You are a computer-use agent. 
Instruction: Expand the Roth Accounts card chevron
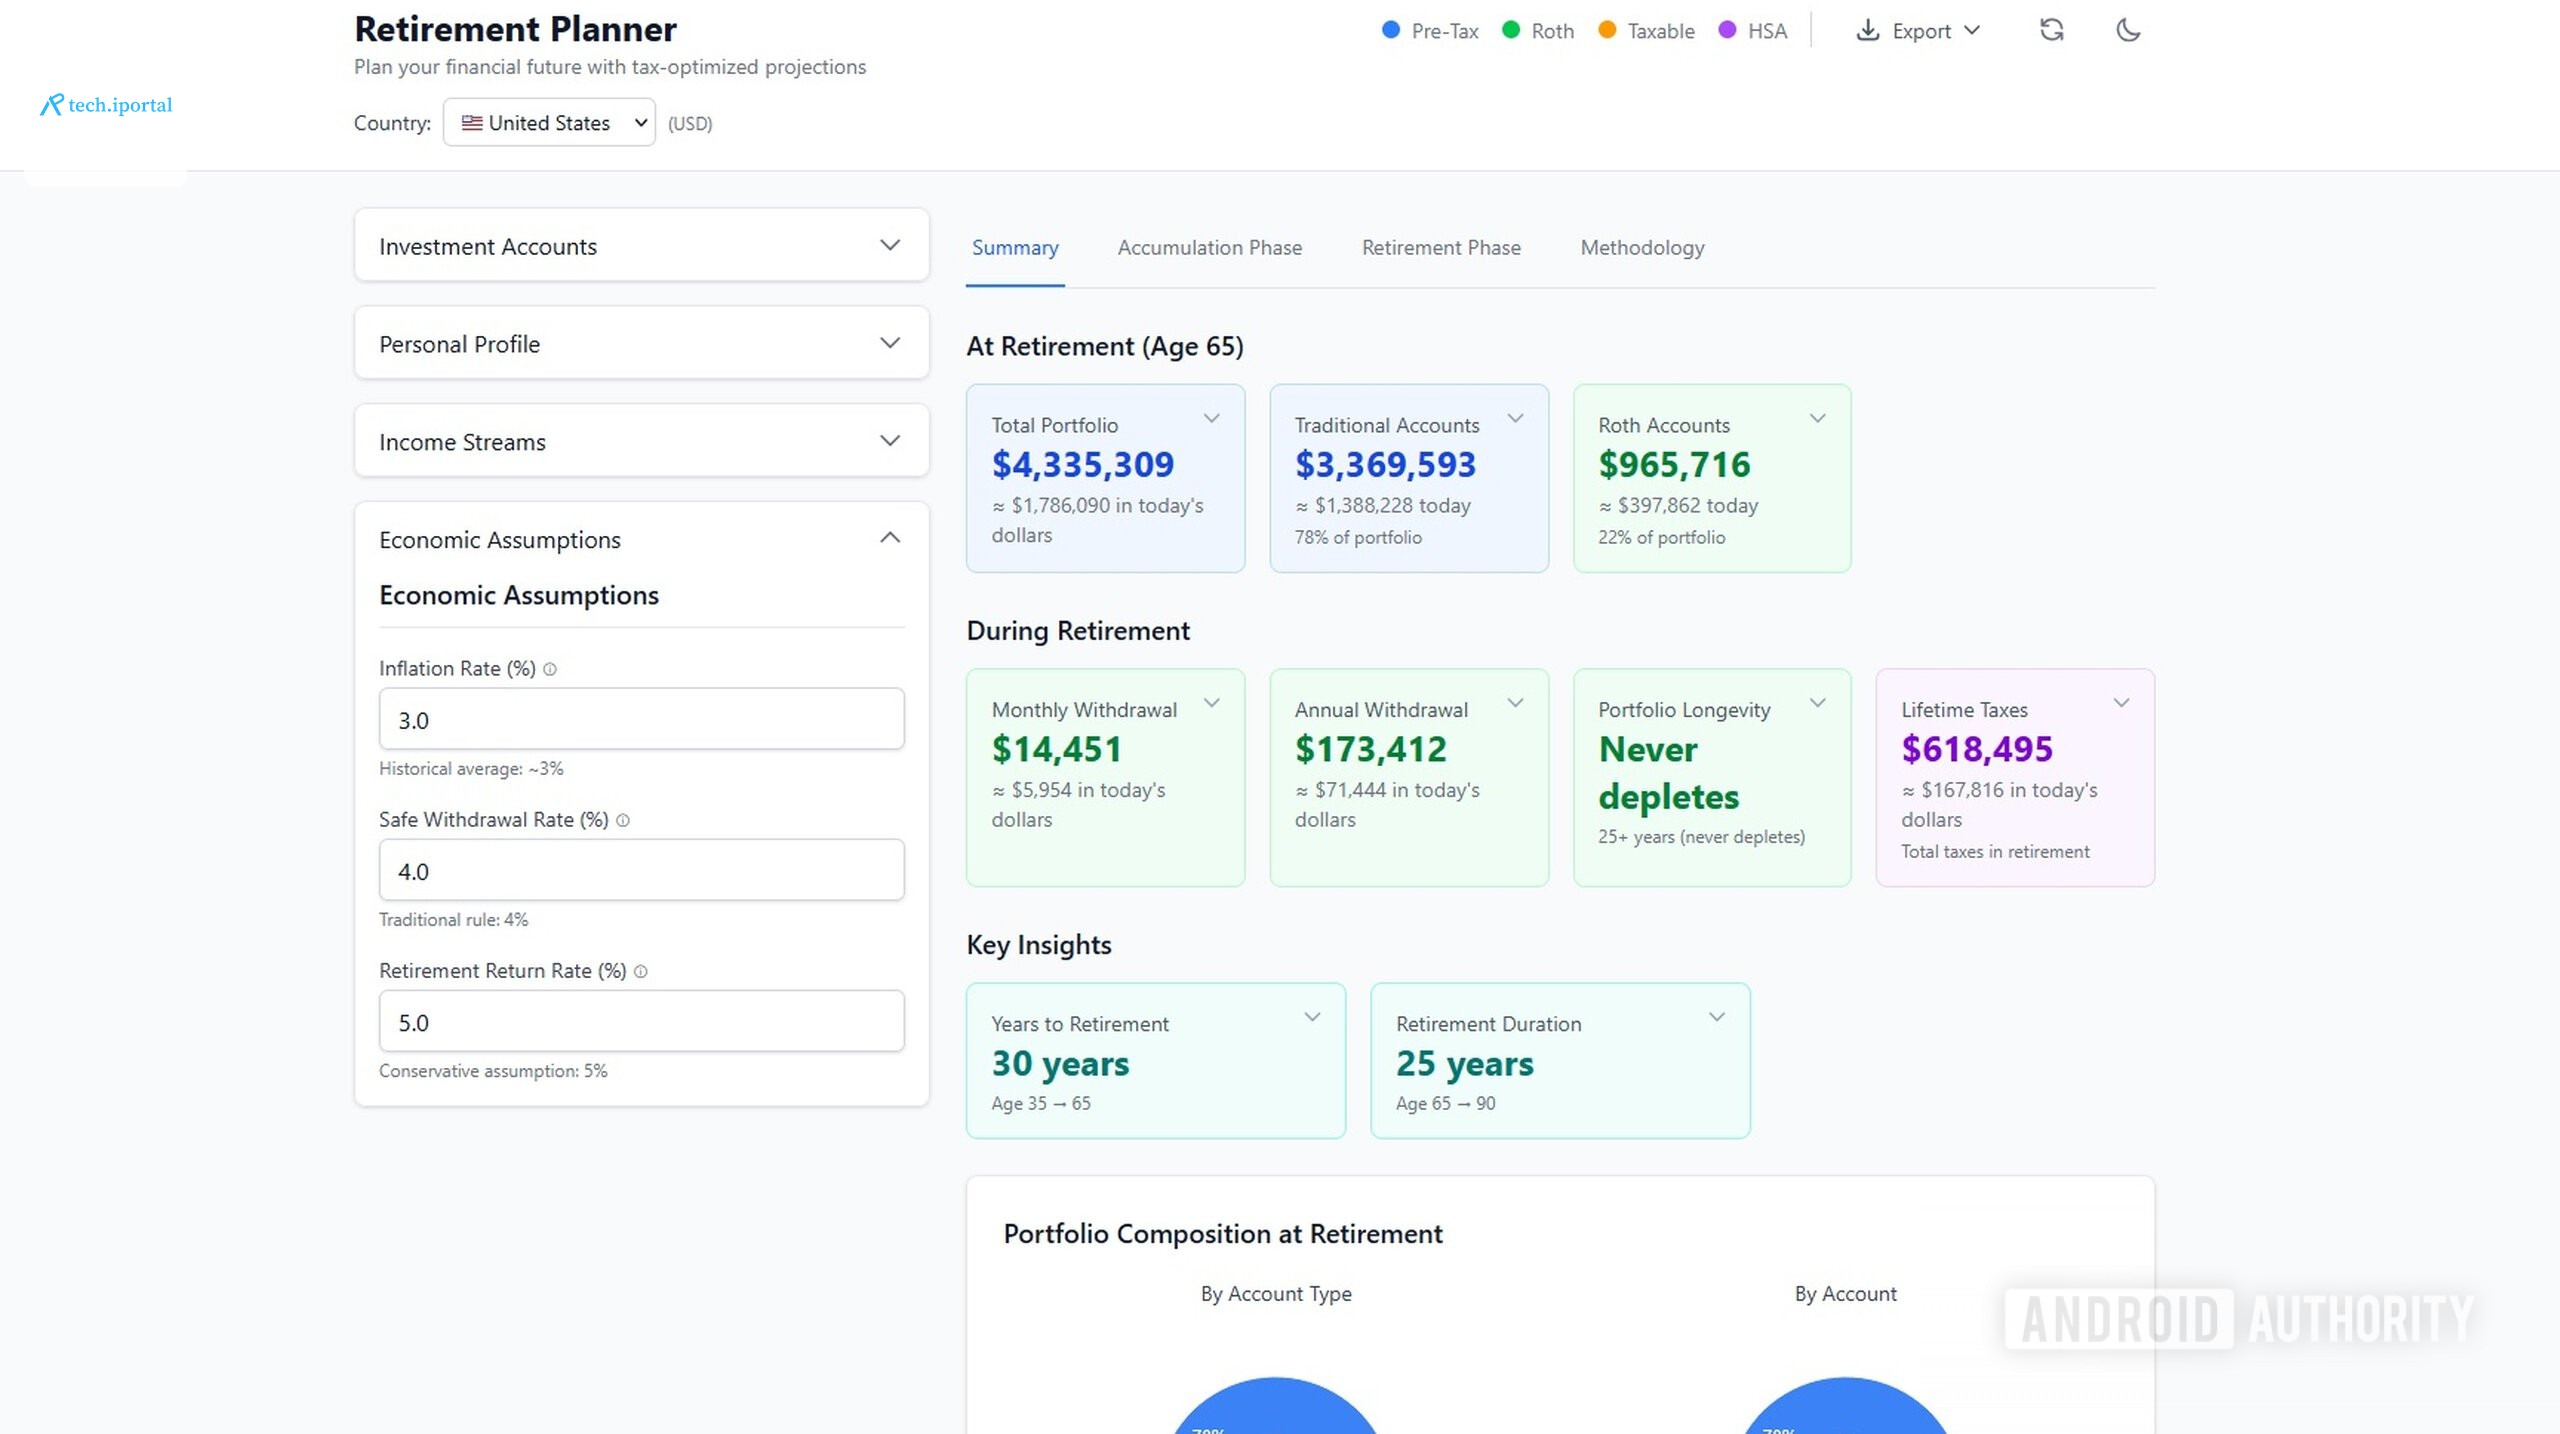point(1818,419)
